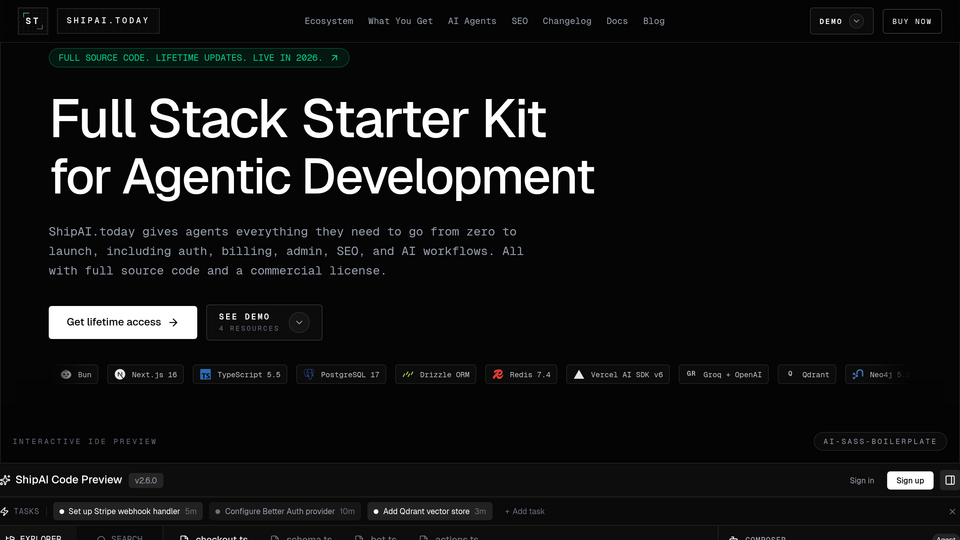The width and height of the screenshot is (960, 540).
Task: Select the Set up Stripe webhook handler task
Action: point(128,511)
